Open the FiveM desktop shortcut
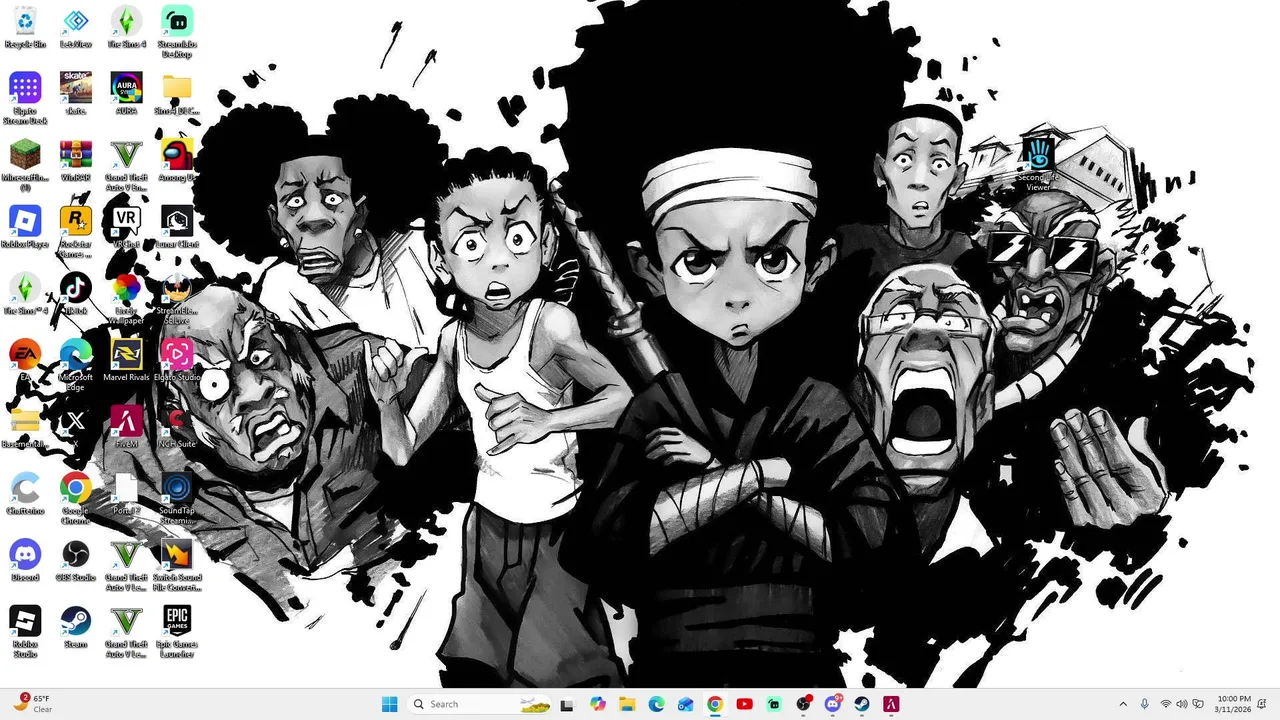The height and width of the screenshot is (720, 1280). click(x=126, y=427)
